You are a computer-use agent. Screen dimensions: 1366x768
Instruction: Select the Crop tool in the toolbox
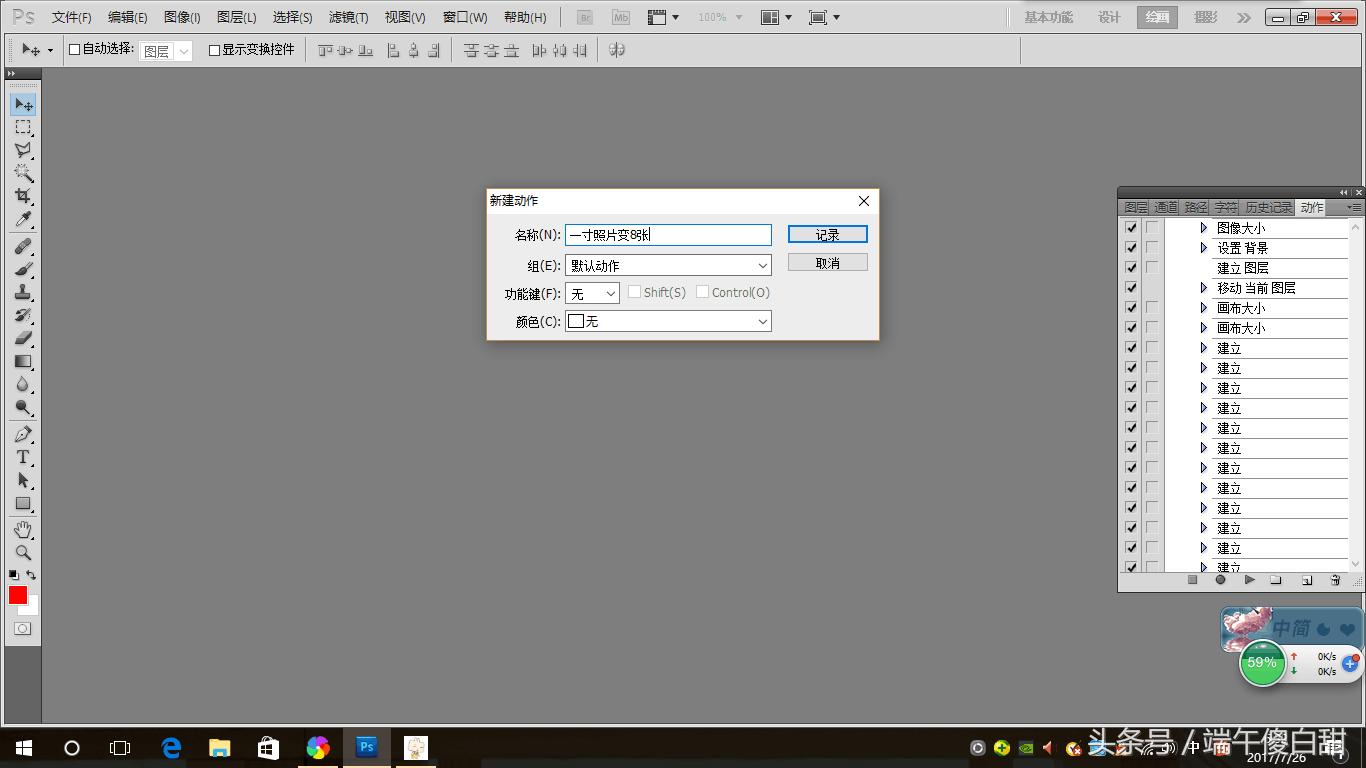pyautogui.click(x=23, y=196)
